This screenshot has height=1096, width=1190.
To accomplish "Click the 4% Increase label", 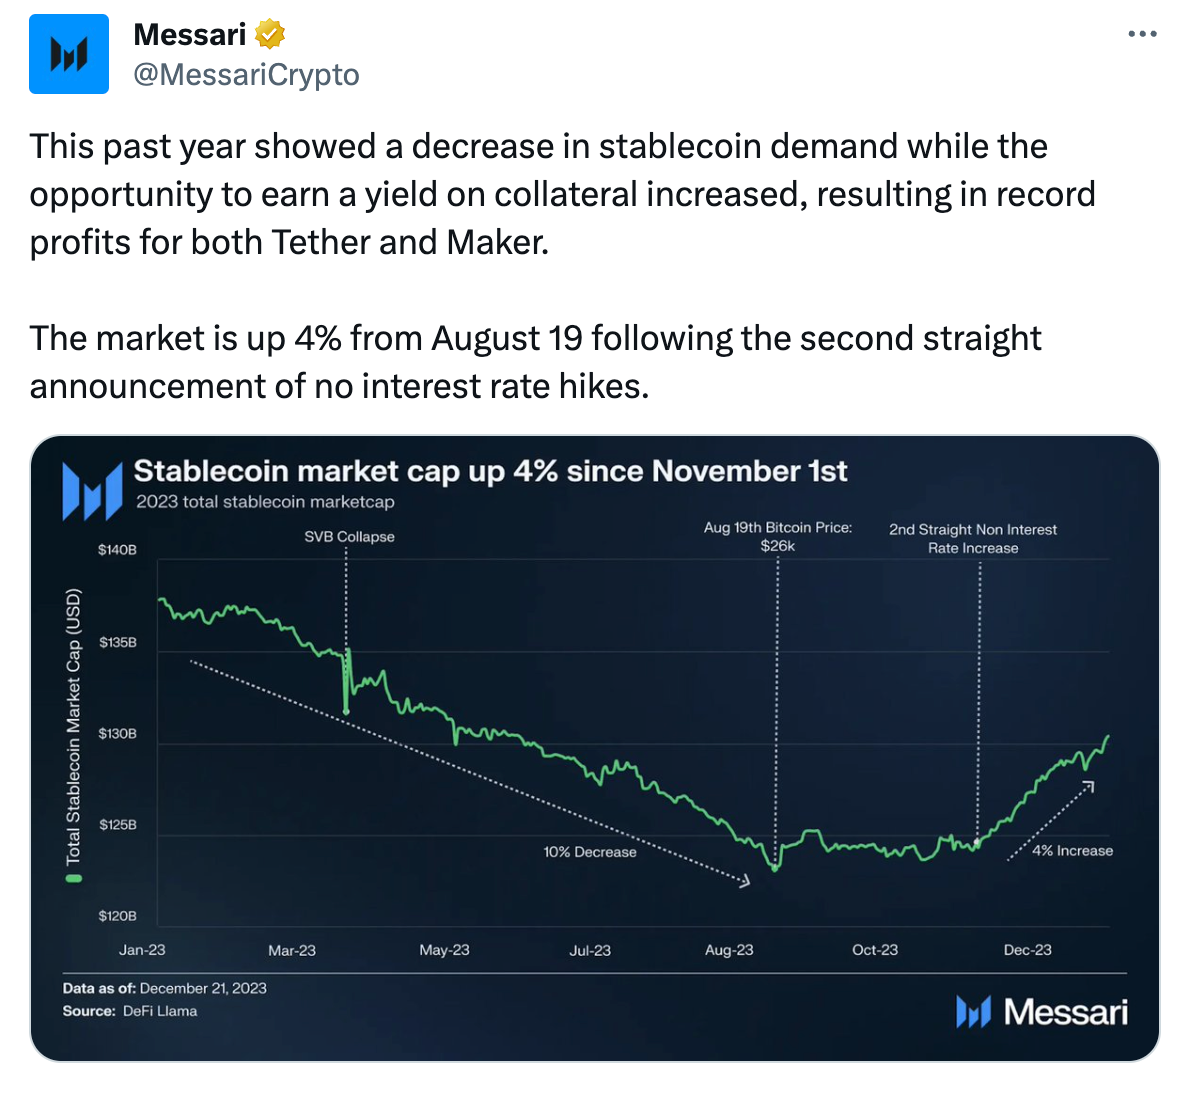I will [1072, 851].
